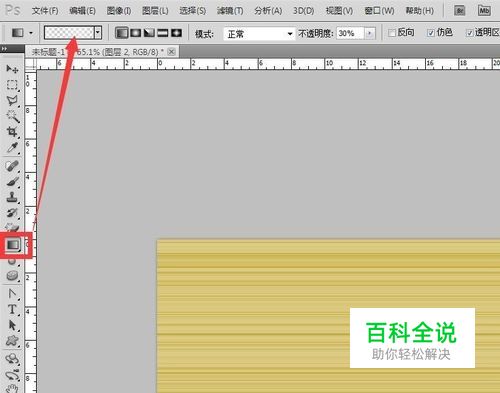Select the Brush tool
This screenshot has height=393, width=500.
point(12,182)
